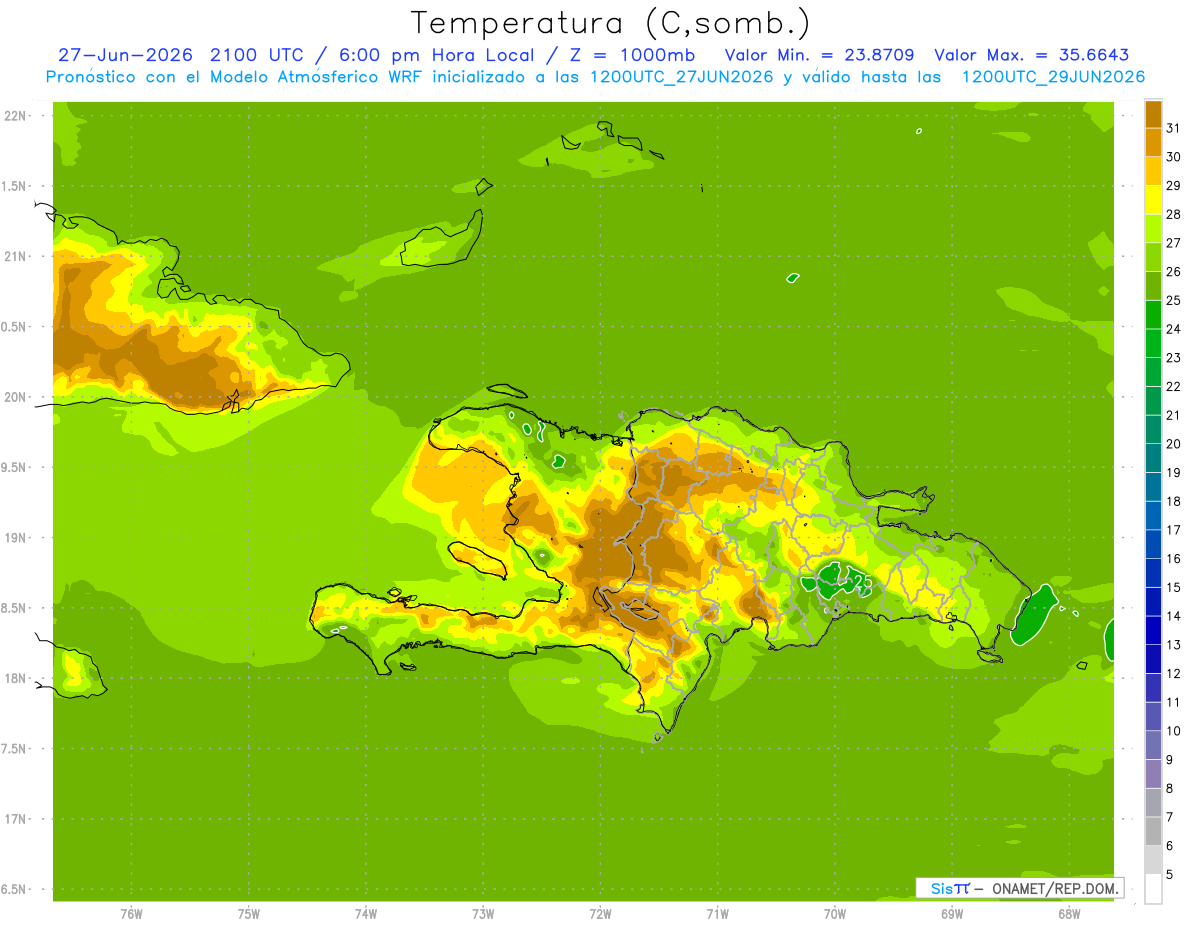The height and width of the screenshot is (927, 1200).
Task: Click "6:00 pm Hora Local" in header
Action: click(436, 55)
